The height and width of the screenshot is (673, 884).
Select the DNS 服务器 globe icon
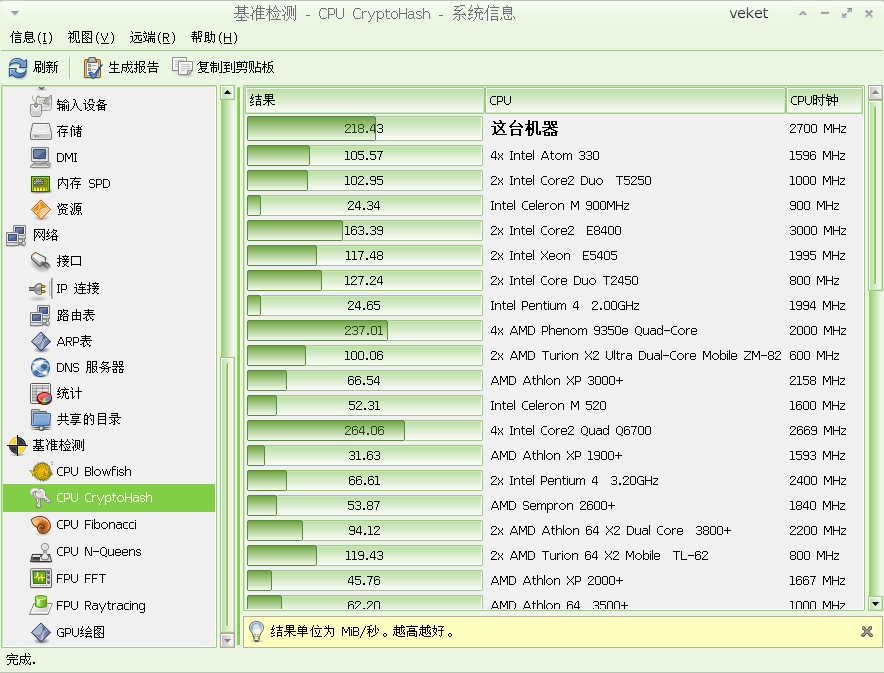(x=41, y=368)
